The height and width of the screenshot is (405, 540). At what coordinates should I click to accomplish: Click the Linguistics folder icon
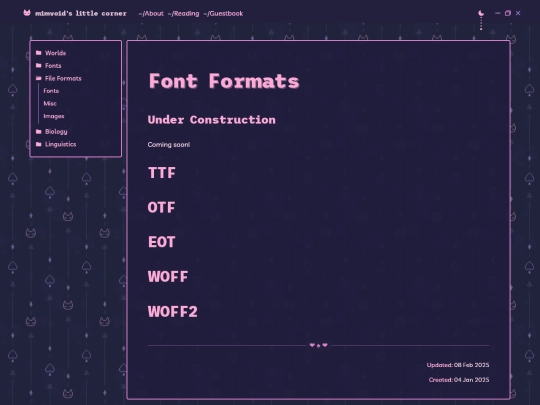click(39, 144)
